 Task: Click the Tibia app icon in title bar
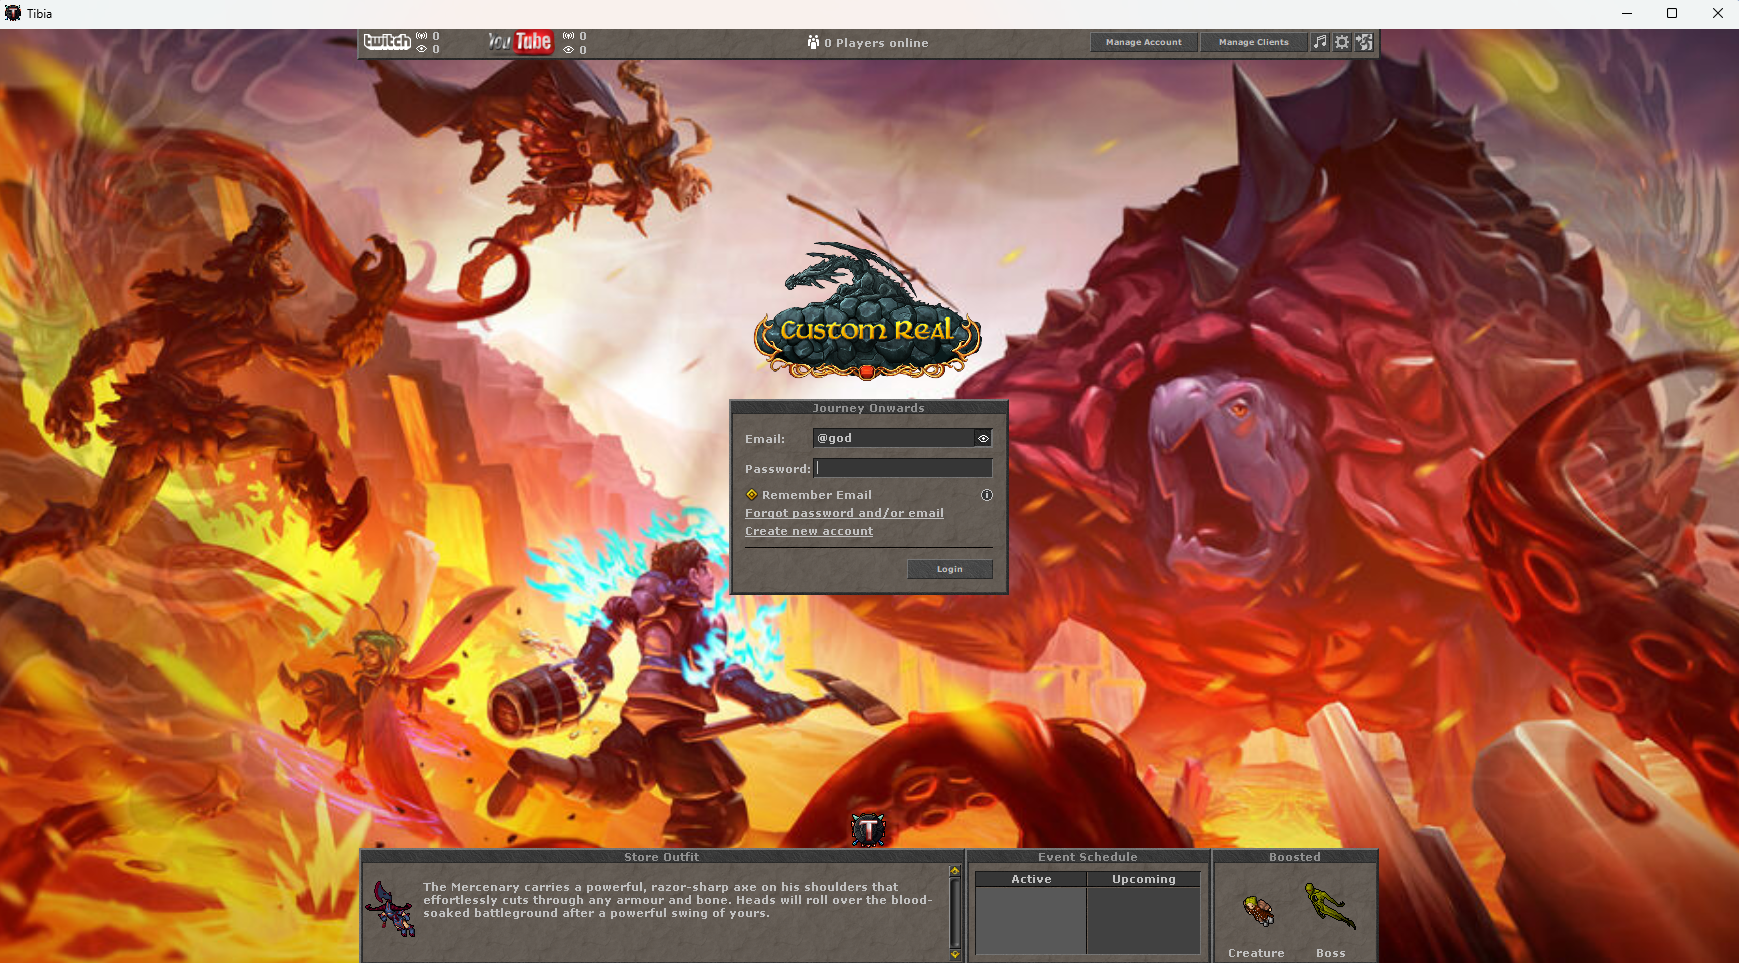point(13,13)
